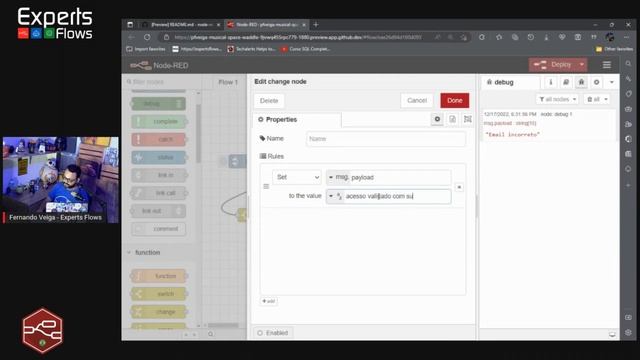640x360 pixels.
Task: Open the msg. type selector dropdown
Action: pos(338,177)
